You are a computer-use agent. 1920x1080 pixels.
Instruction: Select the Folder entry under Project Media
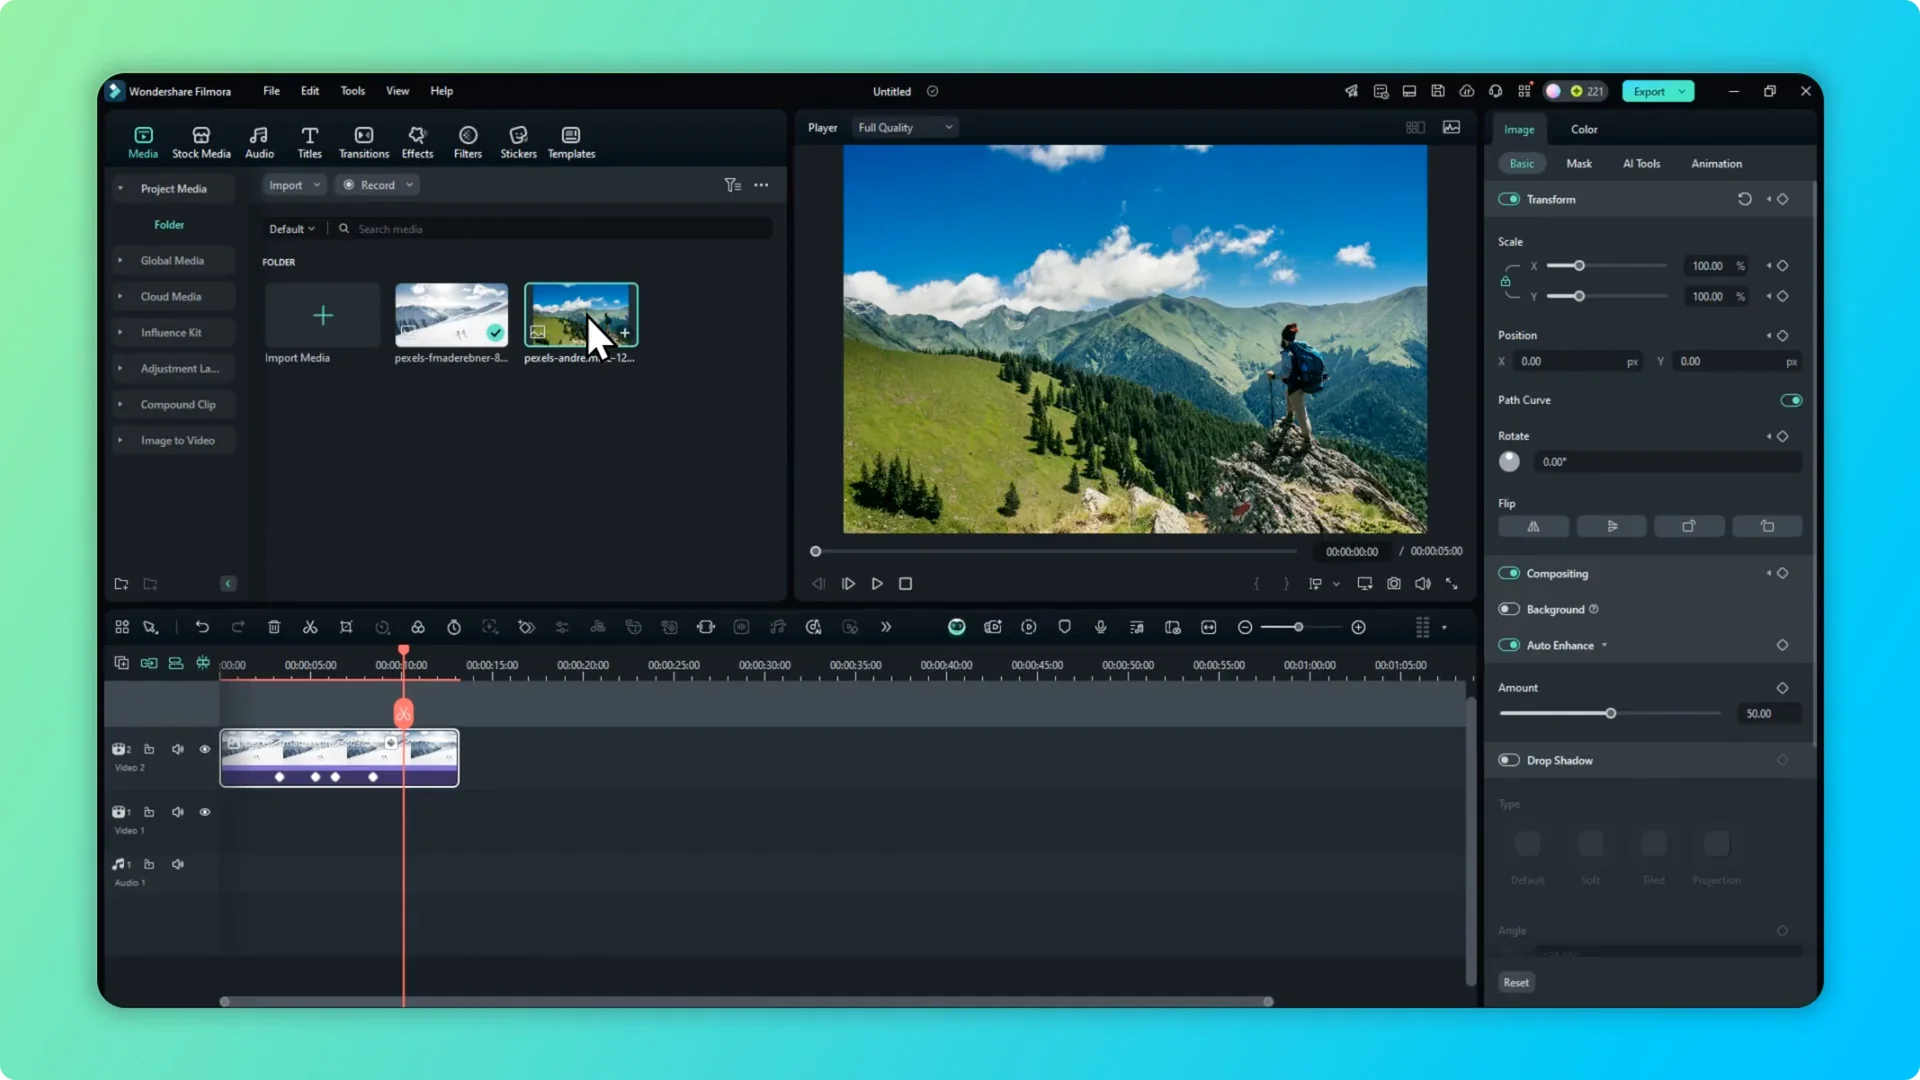169,225
